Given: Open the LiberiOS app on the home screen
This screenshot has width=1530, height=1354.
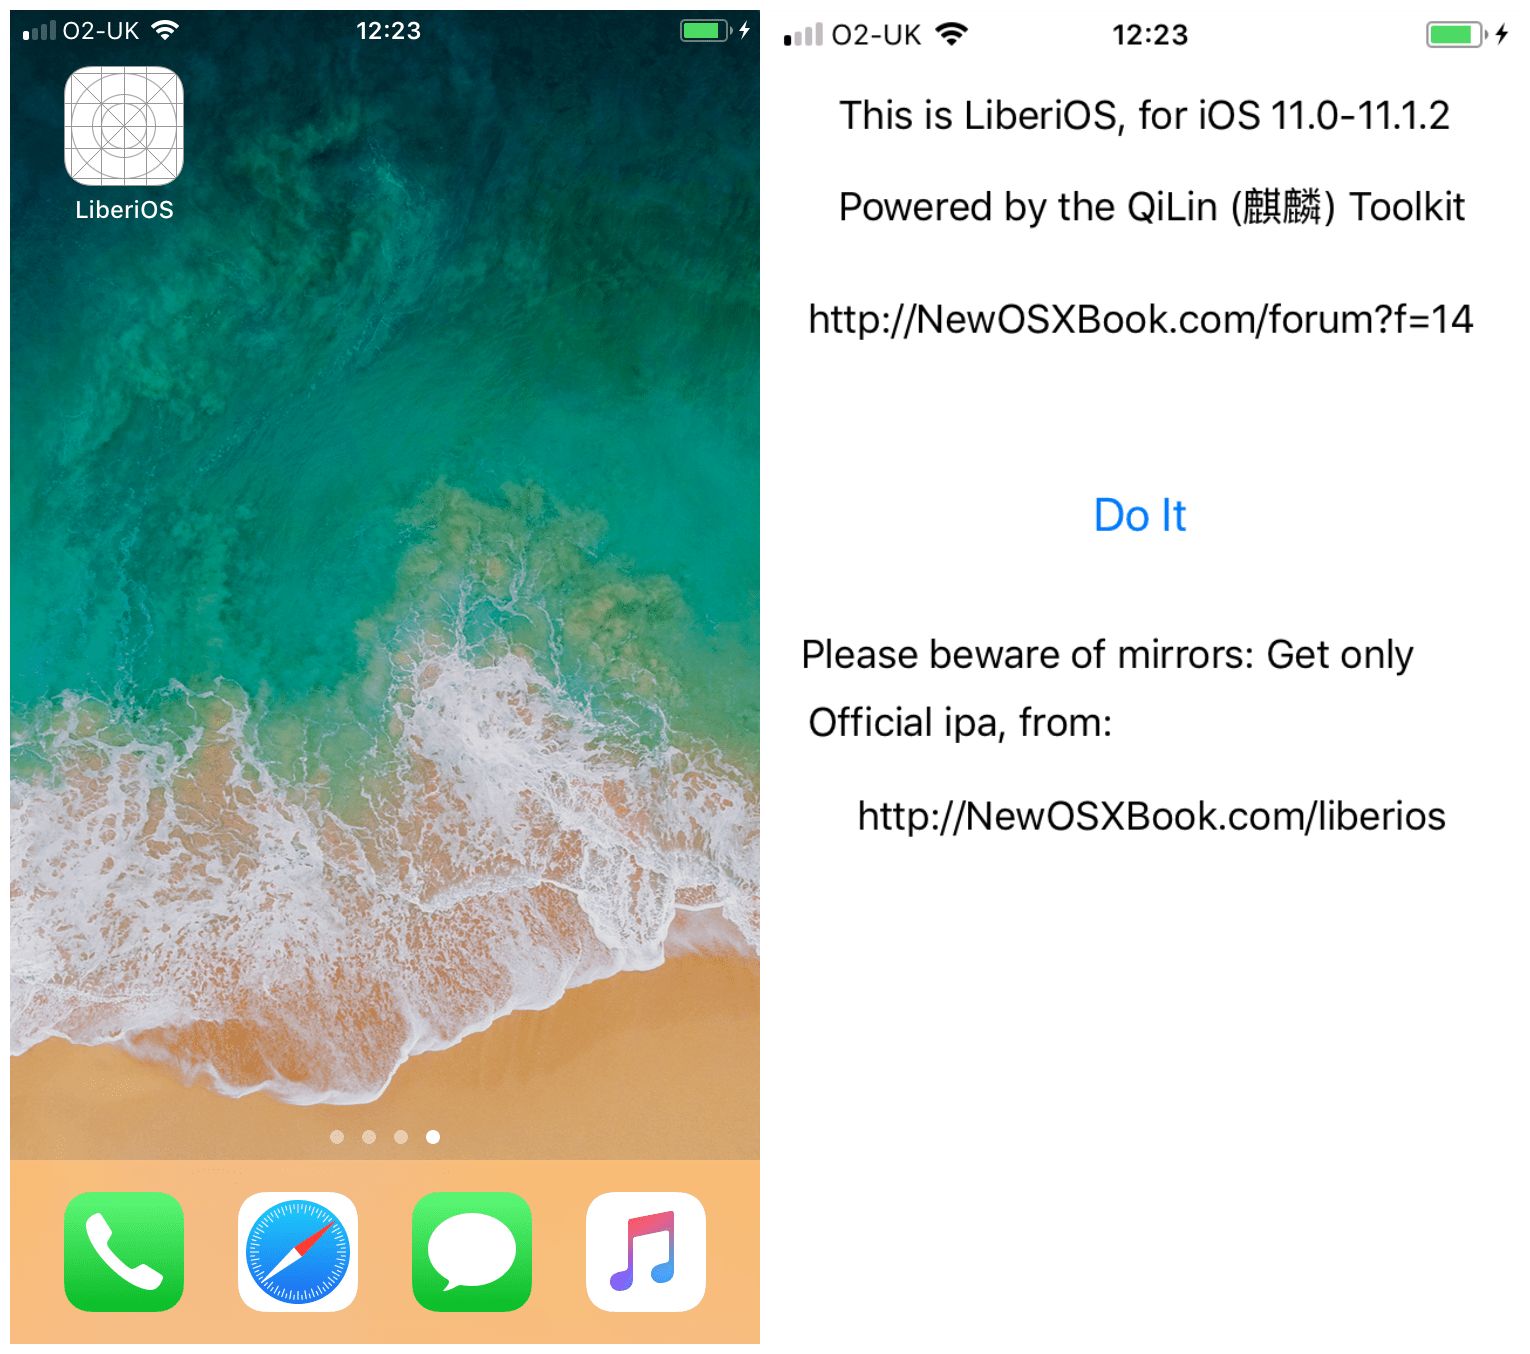Looking at the screenshot, I should pyautogui.click(x=124, y=127).
